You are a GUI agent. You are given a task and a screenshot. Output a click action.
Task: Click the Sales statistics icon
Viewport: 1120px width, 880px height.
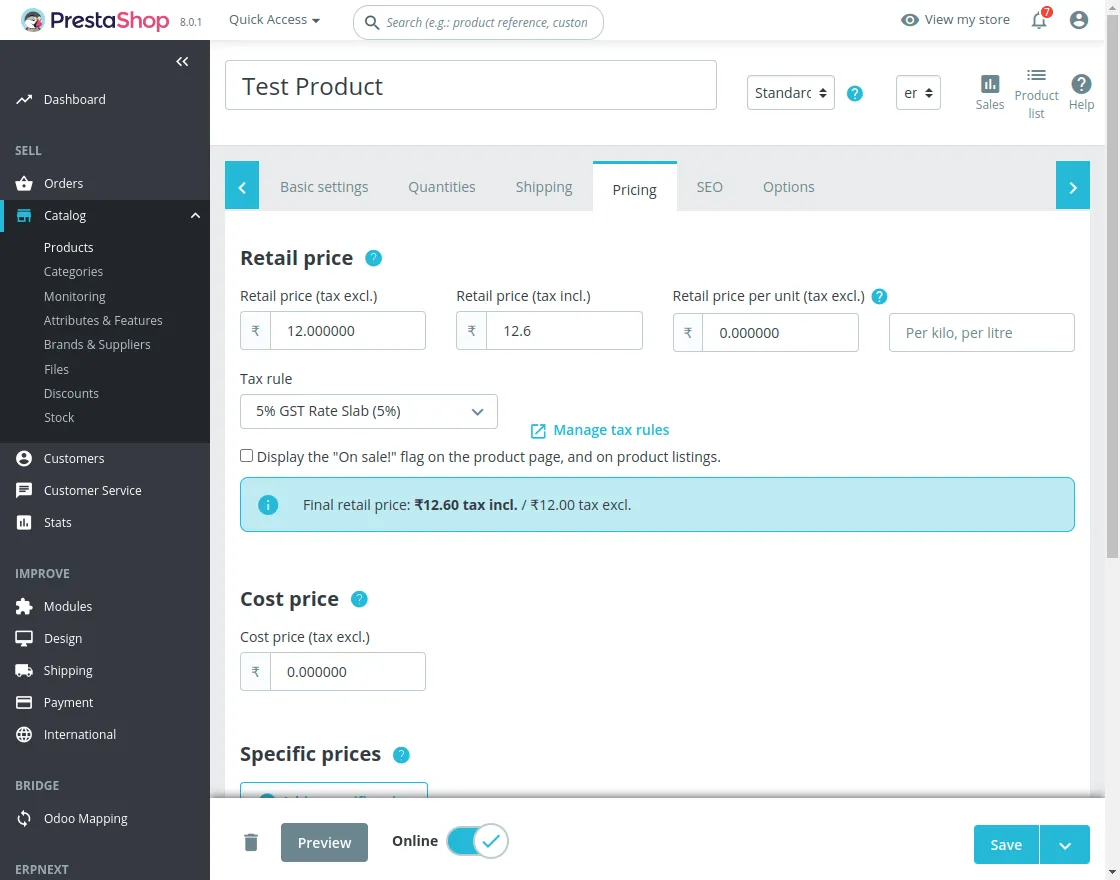point(989,92)
